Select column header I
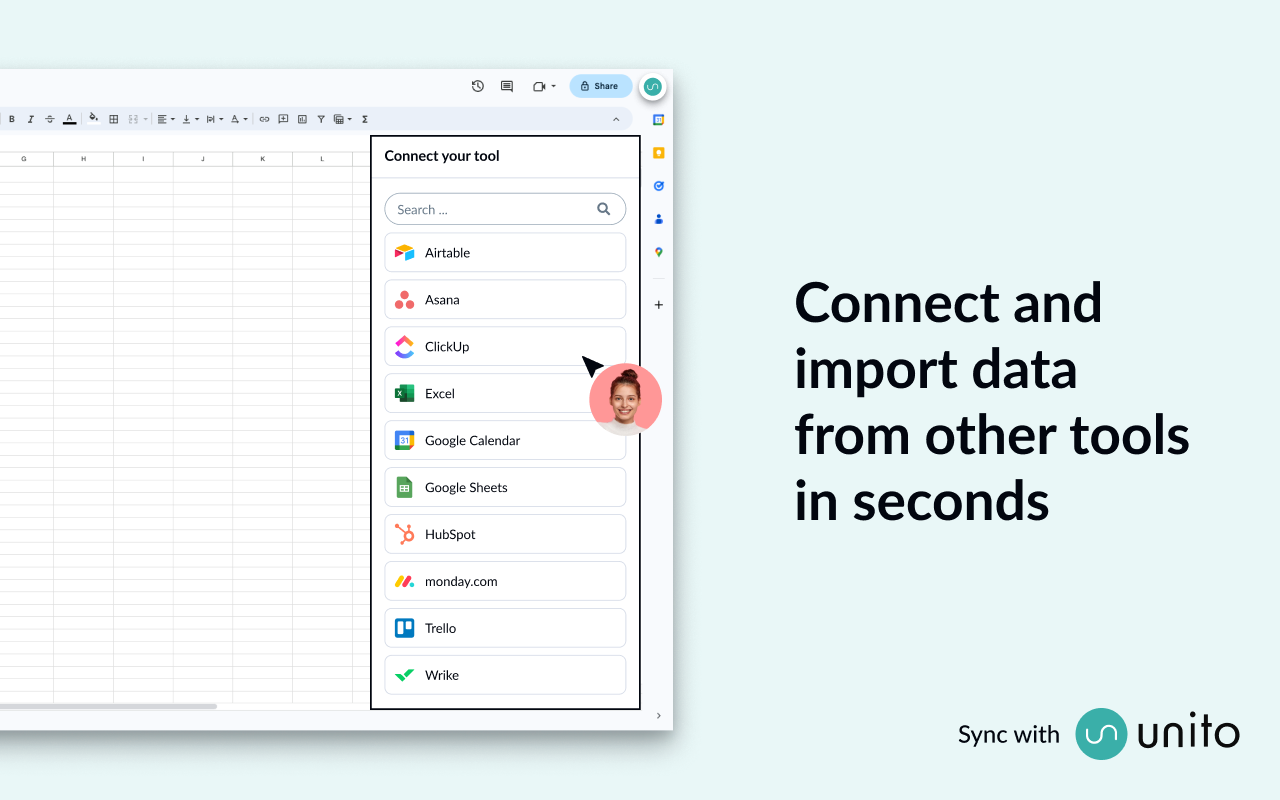The width and height of the screenshot is (1280, 800). pyautogui.click(x=143, y=159)
